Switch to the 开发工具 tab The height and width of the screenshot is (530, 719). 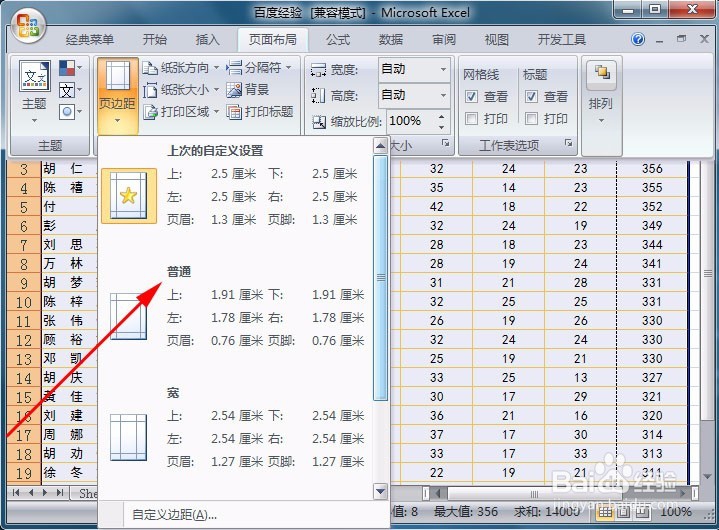pyautogui.click(x=562, y=40)
